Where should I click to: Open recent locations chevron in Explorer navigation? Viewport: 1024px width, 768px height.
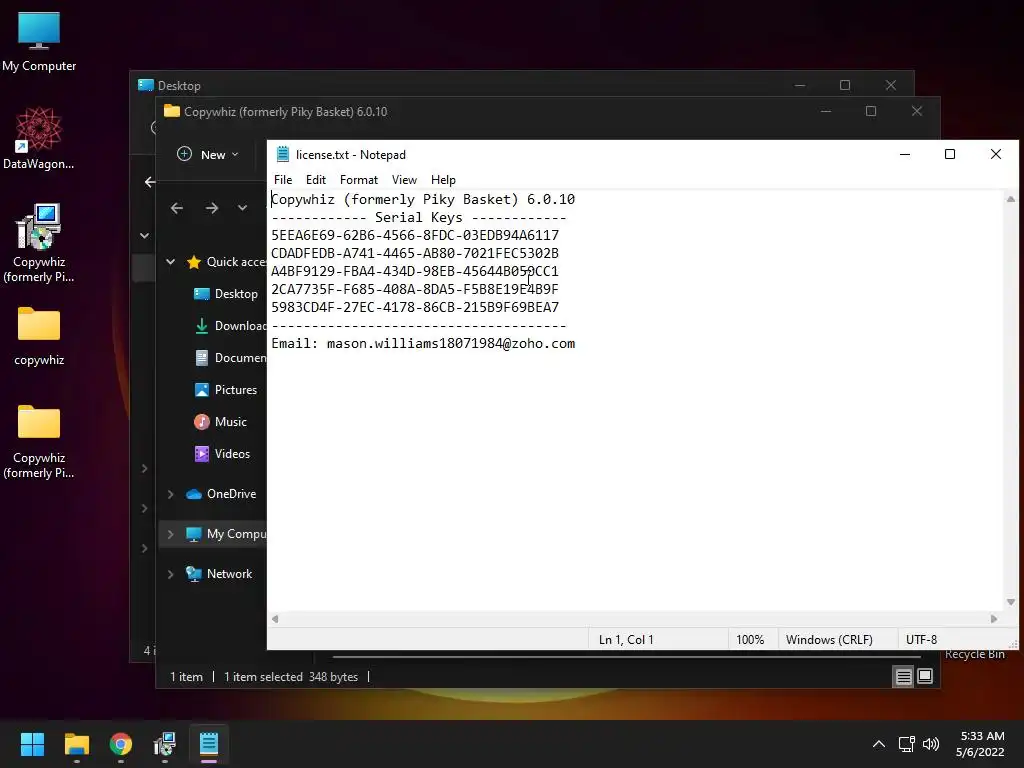242,208
